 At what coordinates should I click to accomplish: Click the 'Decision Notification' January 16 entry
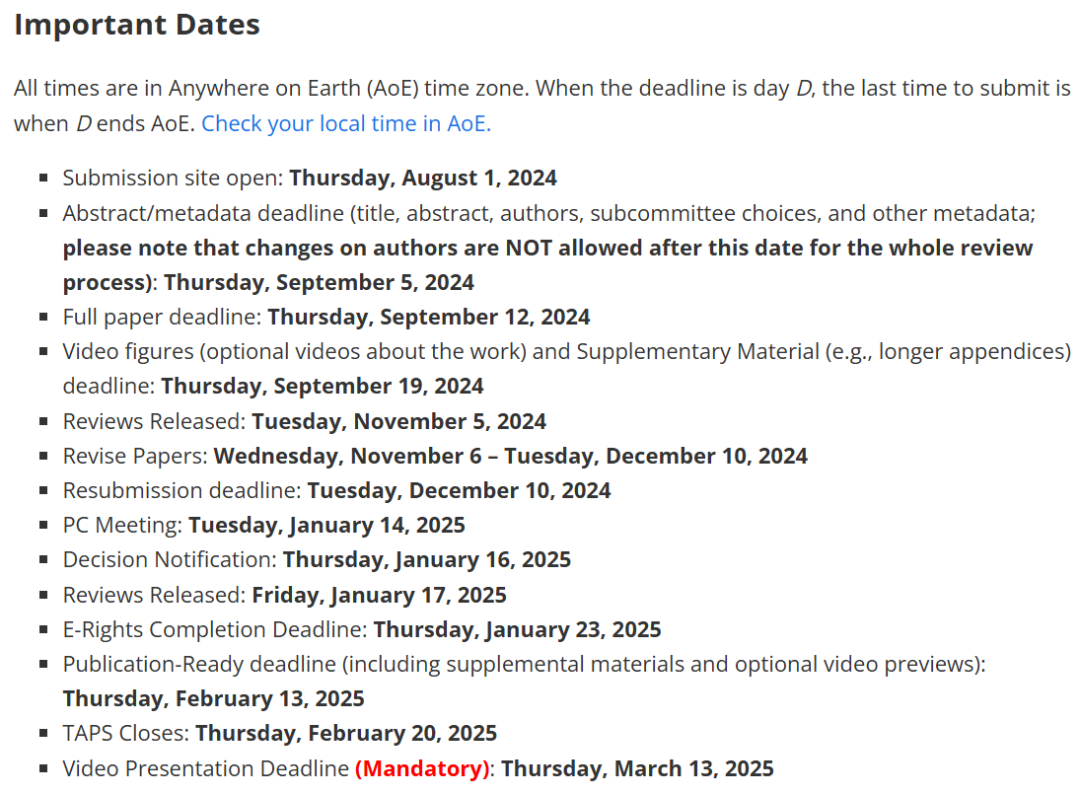(x=316, y=559)
